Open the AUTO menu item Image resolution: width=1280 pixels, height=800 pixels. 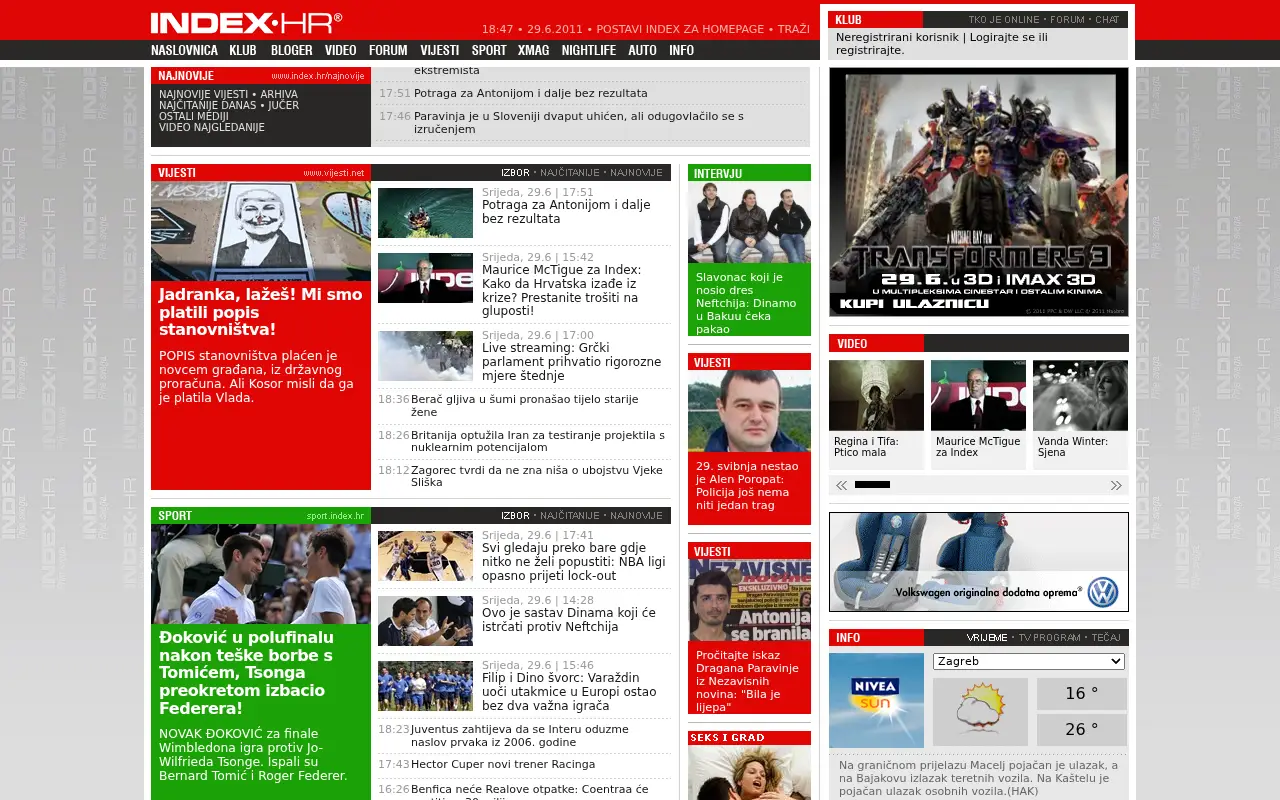(x=642, y=50)
